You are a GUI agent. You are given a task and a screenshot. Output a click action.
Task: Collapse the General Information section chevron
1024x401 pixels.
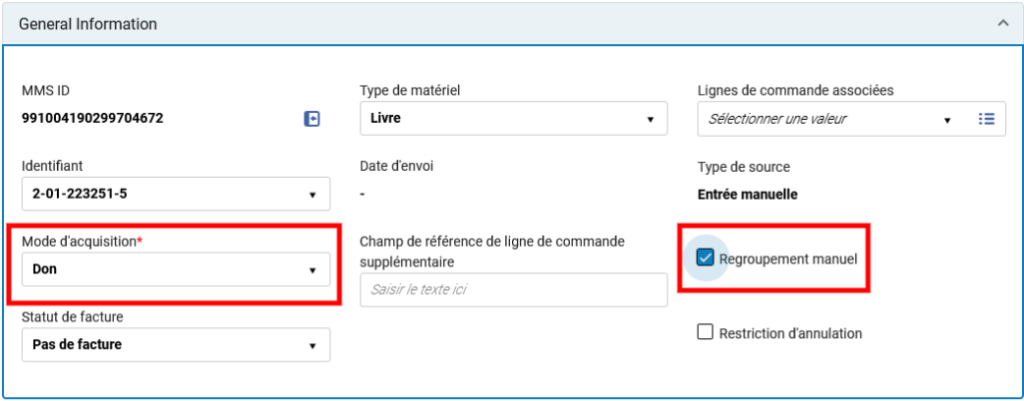1003,24
